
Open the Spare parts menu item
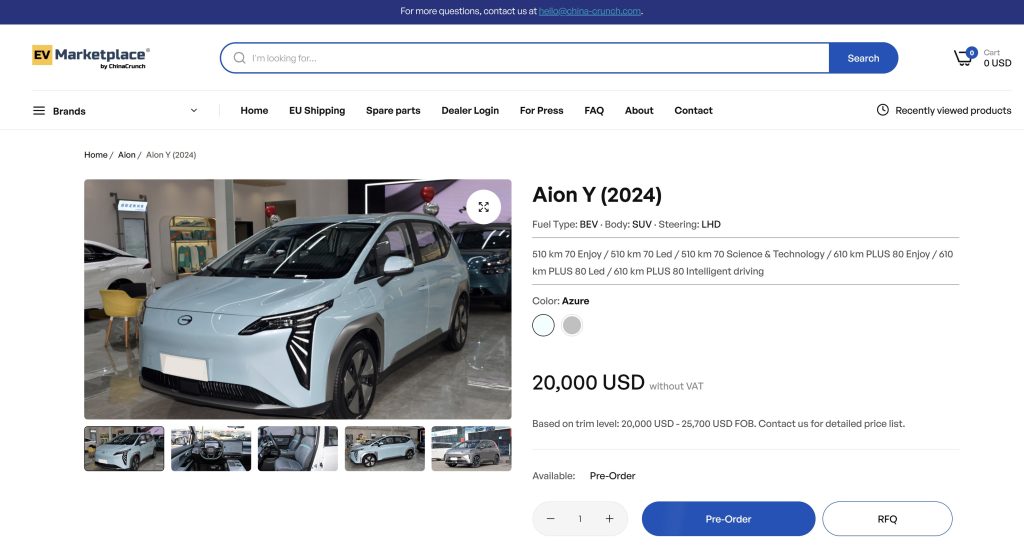(393, 110)
